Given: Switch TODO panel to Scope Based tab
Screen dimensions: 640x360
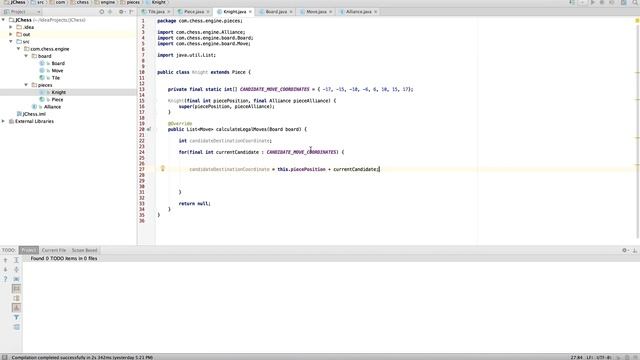Looking at the screenshot, I should (84, 250).
